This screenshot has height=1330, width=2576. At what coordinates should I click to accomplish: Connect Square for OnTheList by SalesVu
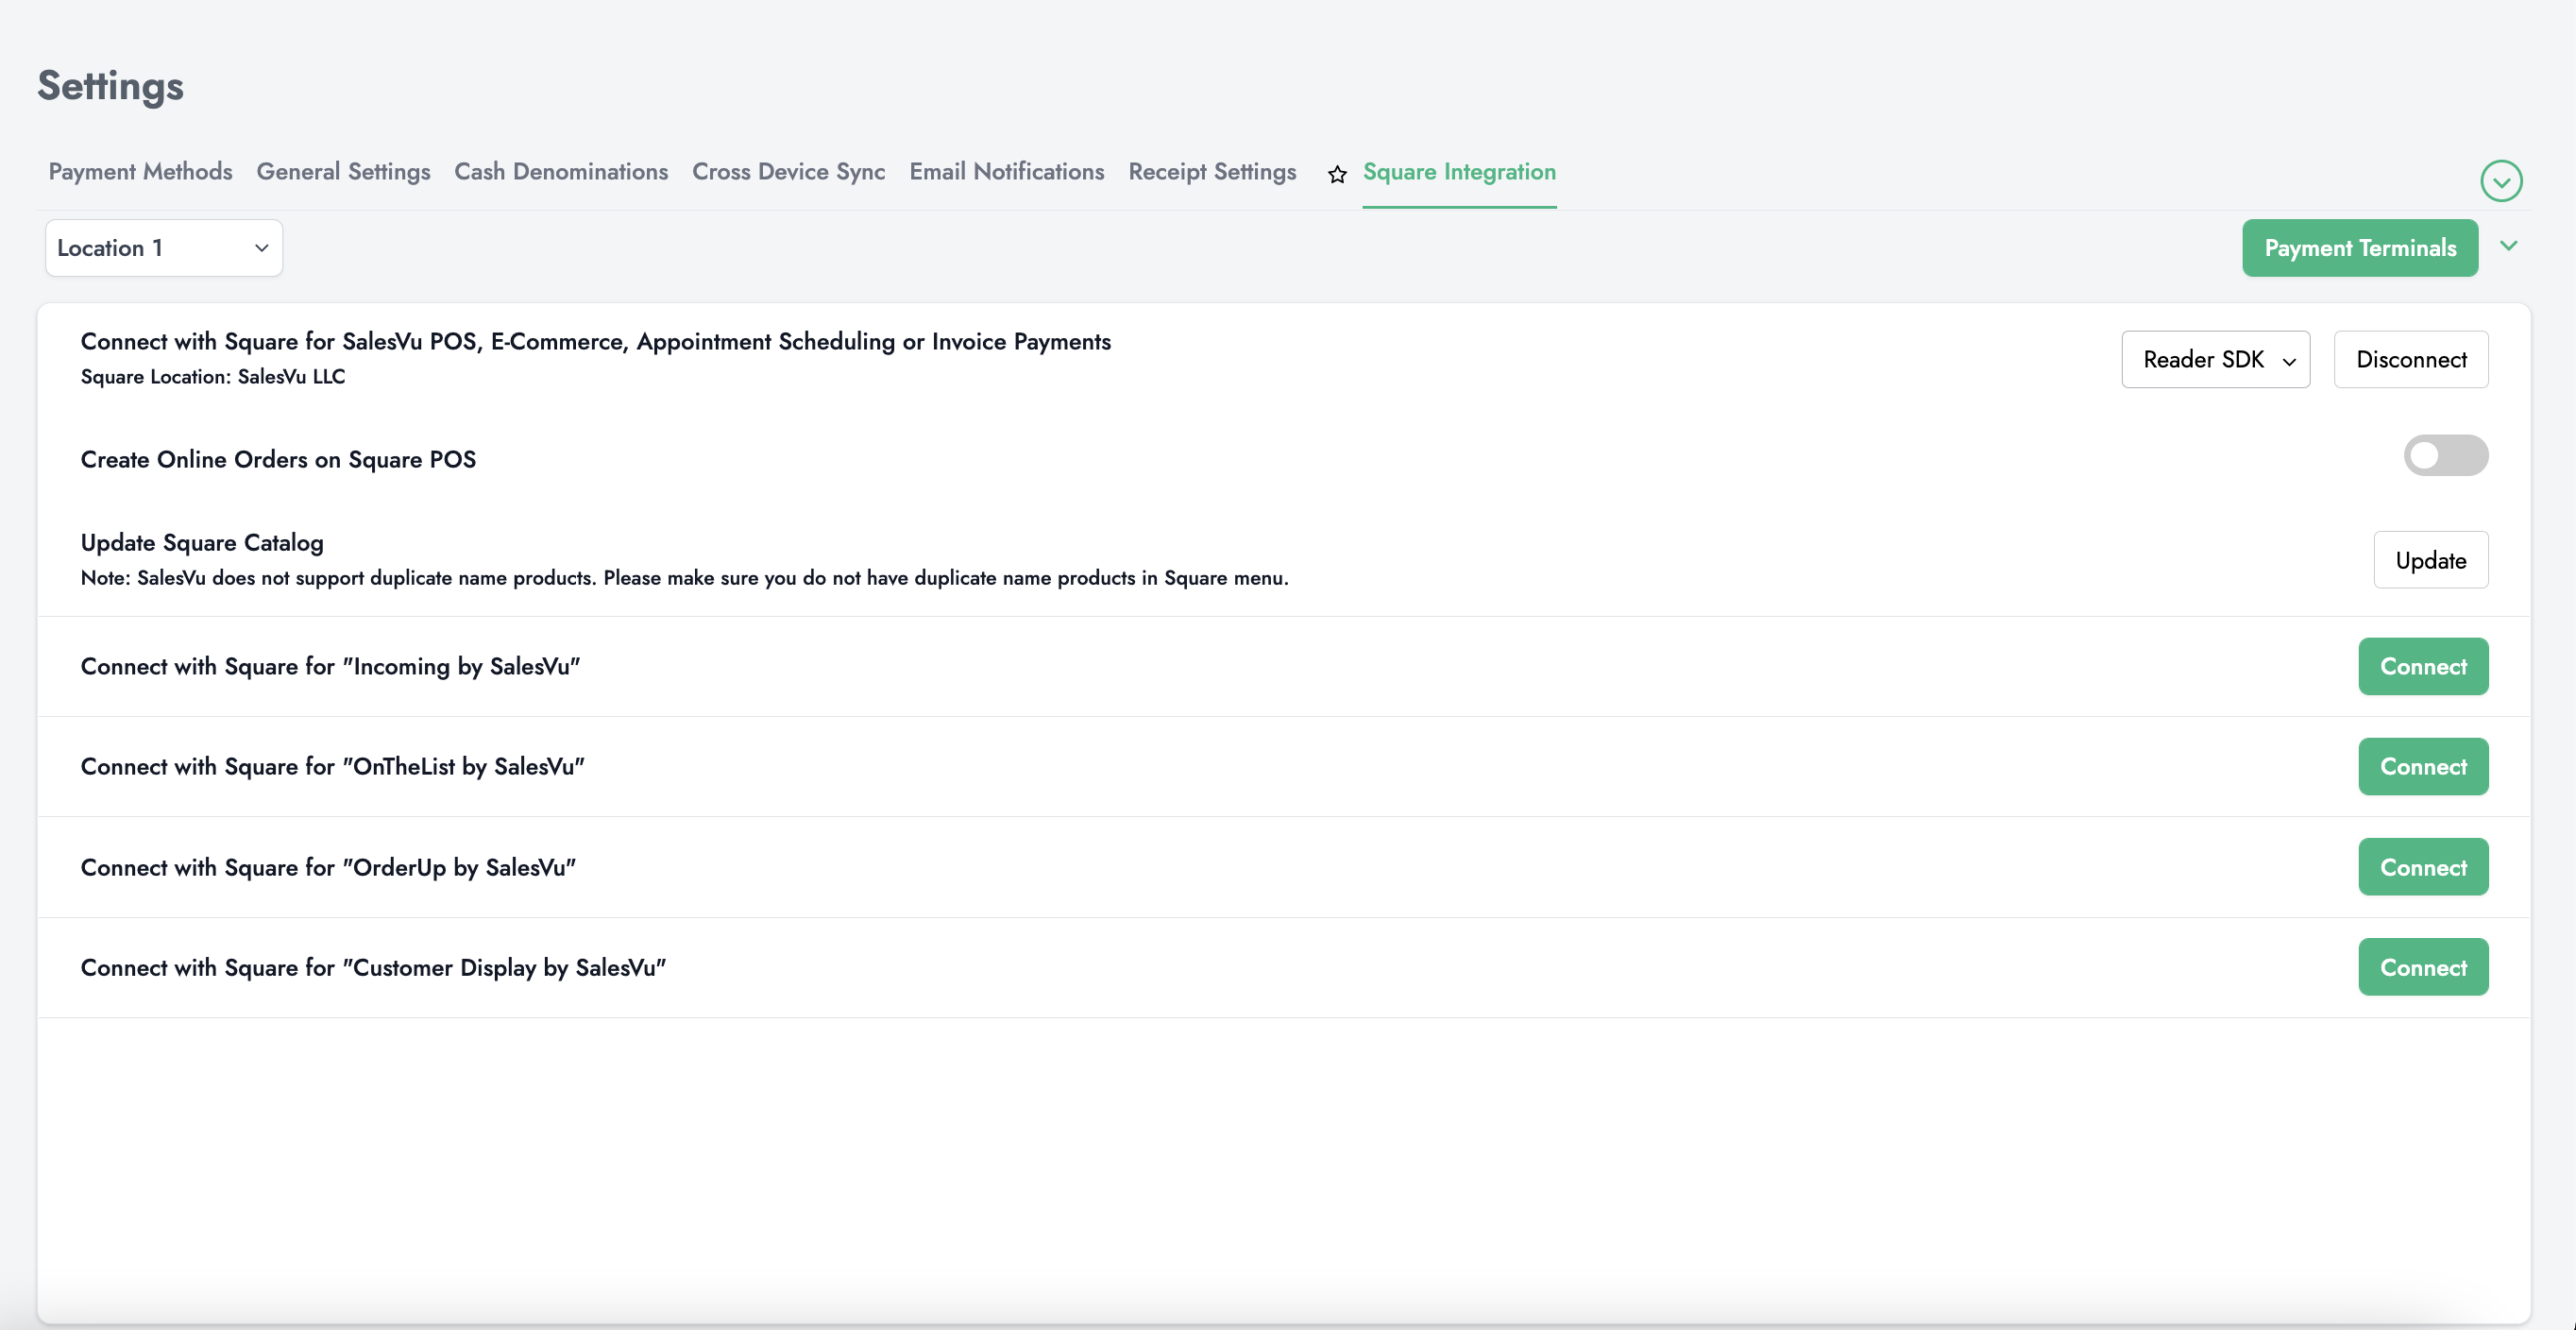[2422, 767]
